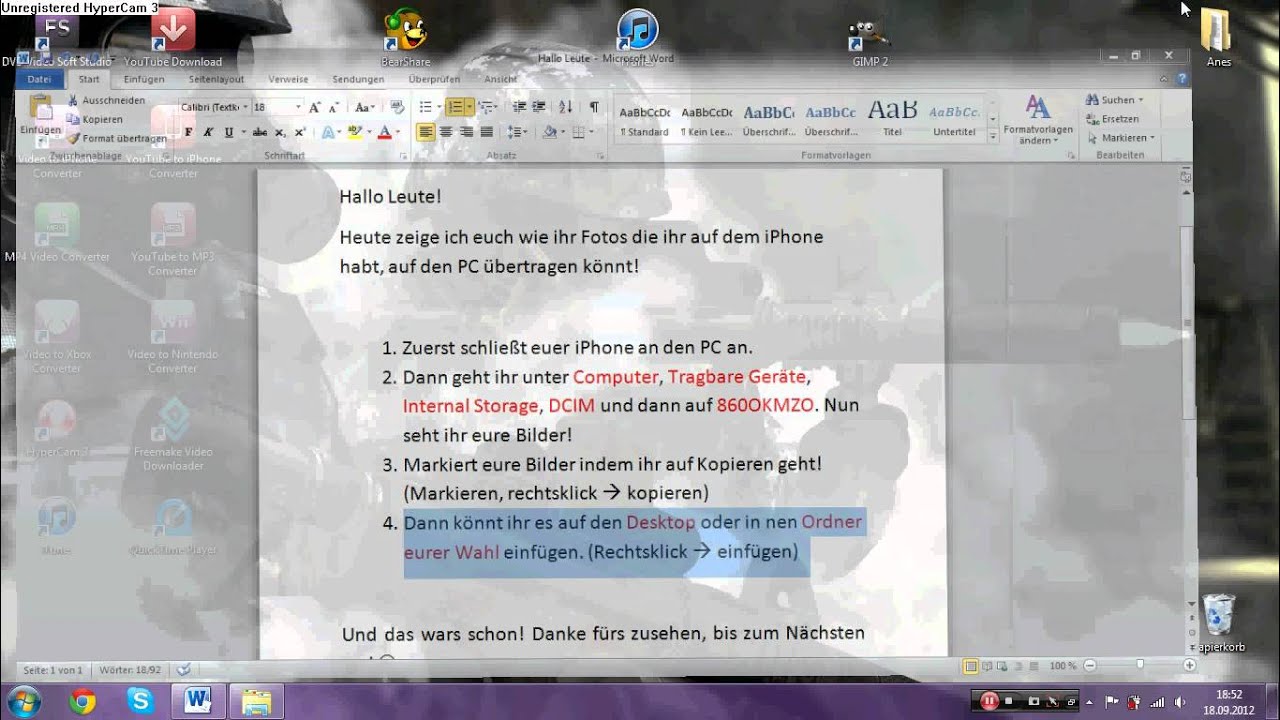The height and width of the screenshot is (720, 1280).
Task: Select print layout view icon
Action: 970,665
